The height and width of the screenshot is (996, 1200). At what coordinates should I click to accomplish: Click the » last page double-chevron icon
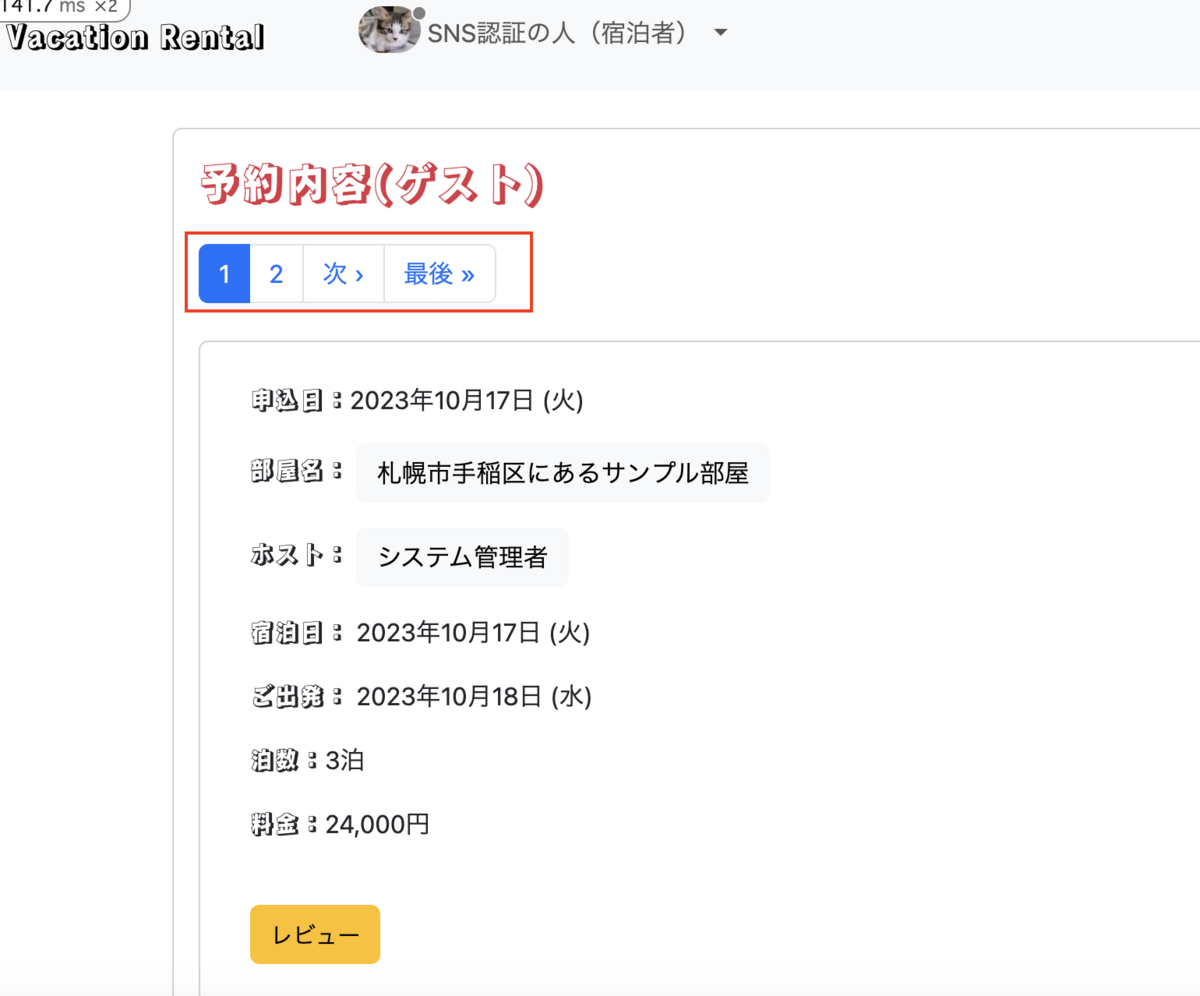tap(466, 273)
